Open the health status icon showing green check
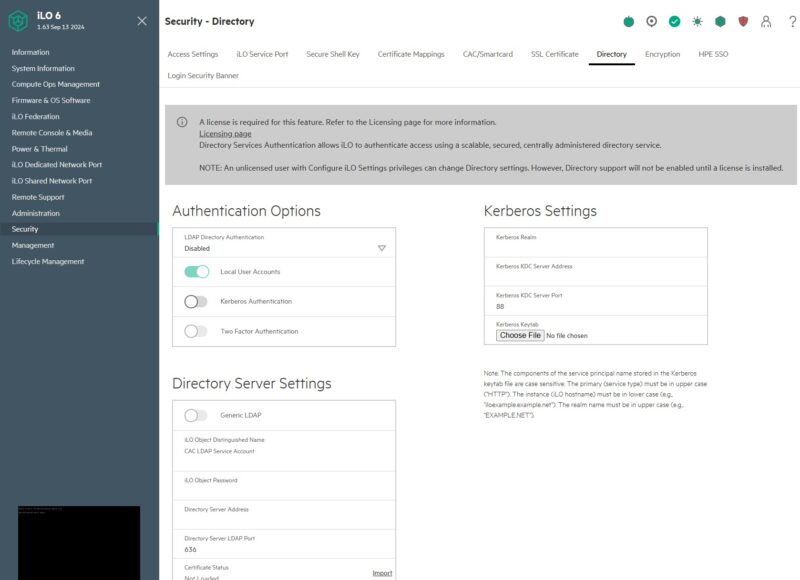The image size is (800, 580). 676,20
